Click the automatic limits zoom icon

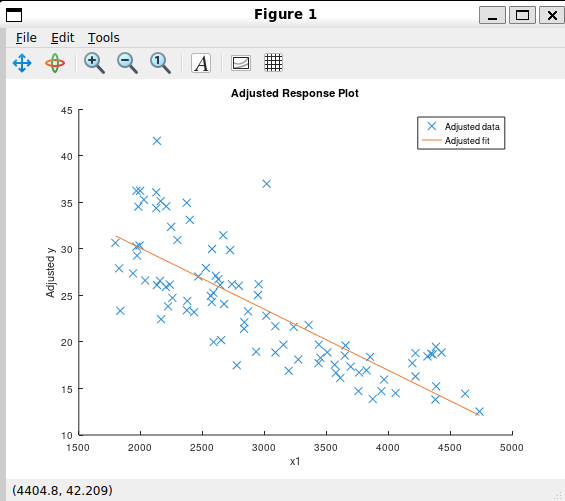pos(160,63)
